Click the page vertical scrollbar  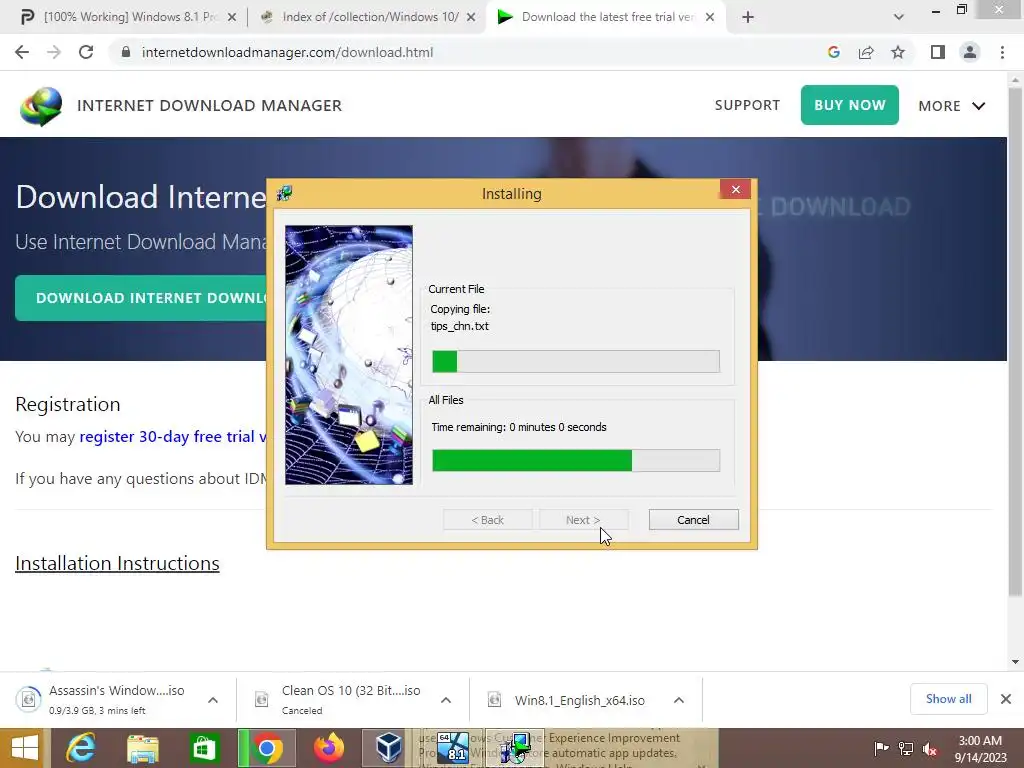point(1016,340)
